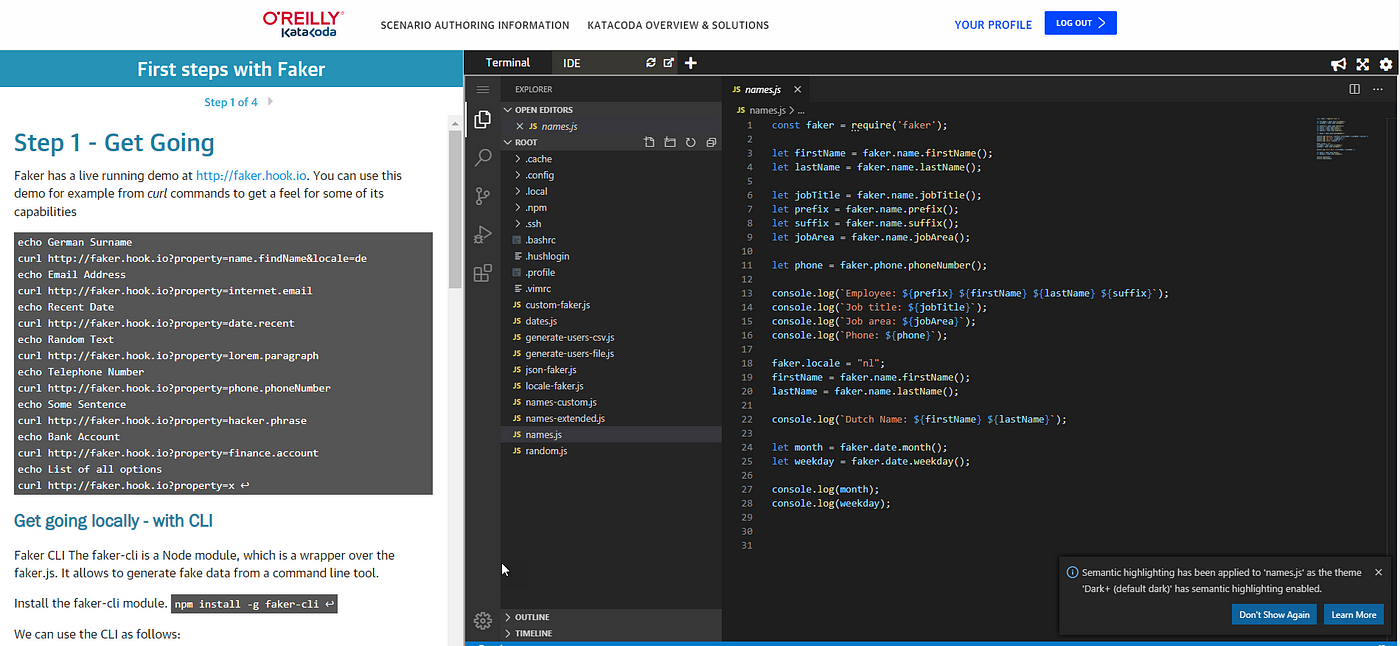Open the .vimrc file
This screenshot has width=1400, height=646.
pos(539,289)
